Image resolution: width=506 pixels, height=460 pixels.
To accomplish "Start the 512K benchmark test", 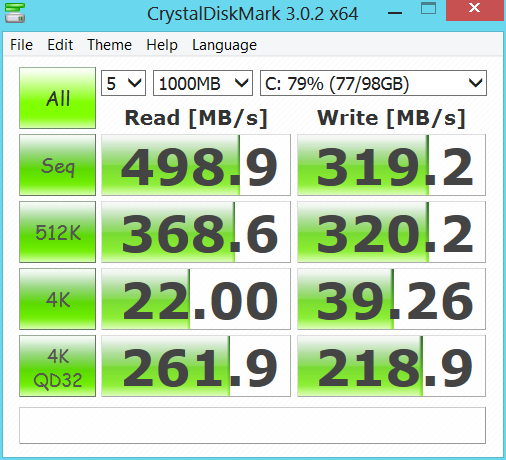I will [57, 232].
